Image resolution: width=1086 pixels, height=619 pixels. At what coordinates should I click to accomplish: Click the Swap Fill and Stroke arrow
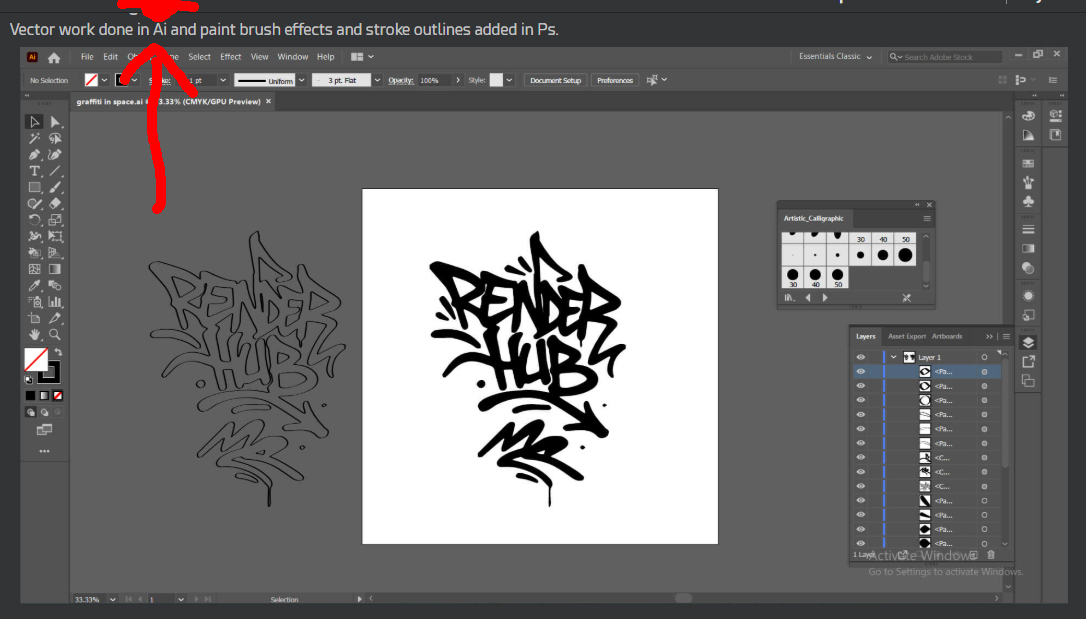(59, 352)
